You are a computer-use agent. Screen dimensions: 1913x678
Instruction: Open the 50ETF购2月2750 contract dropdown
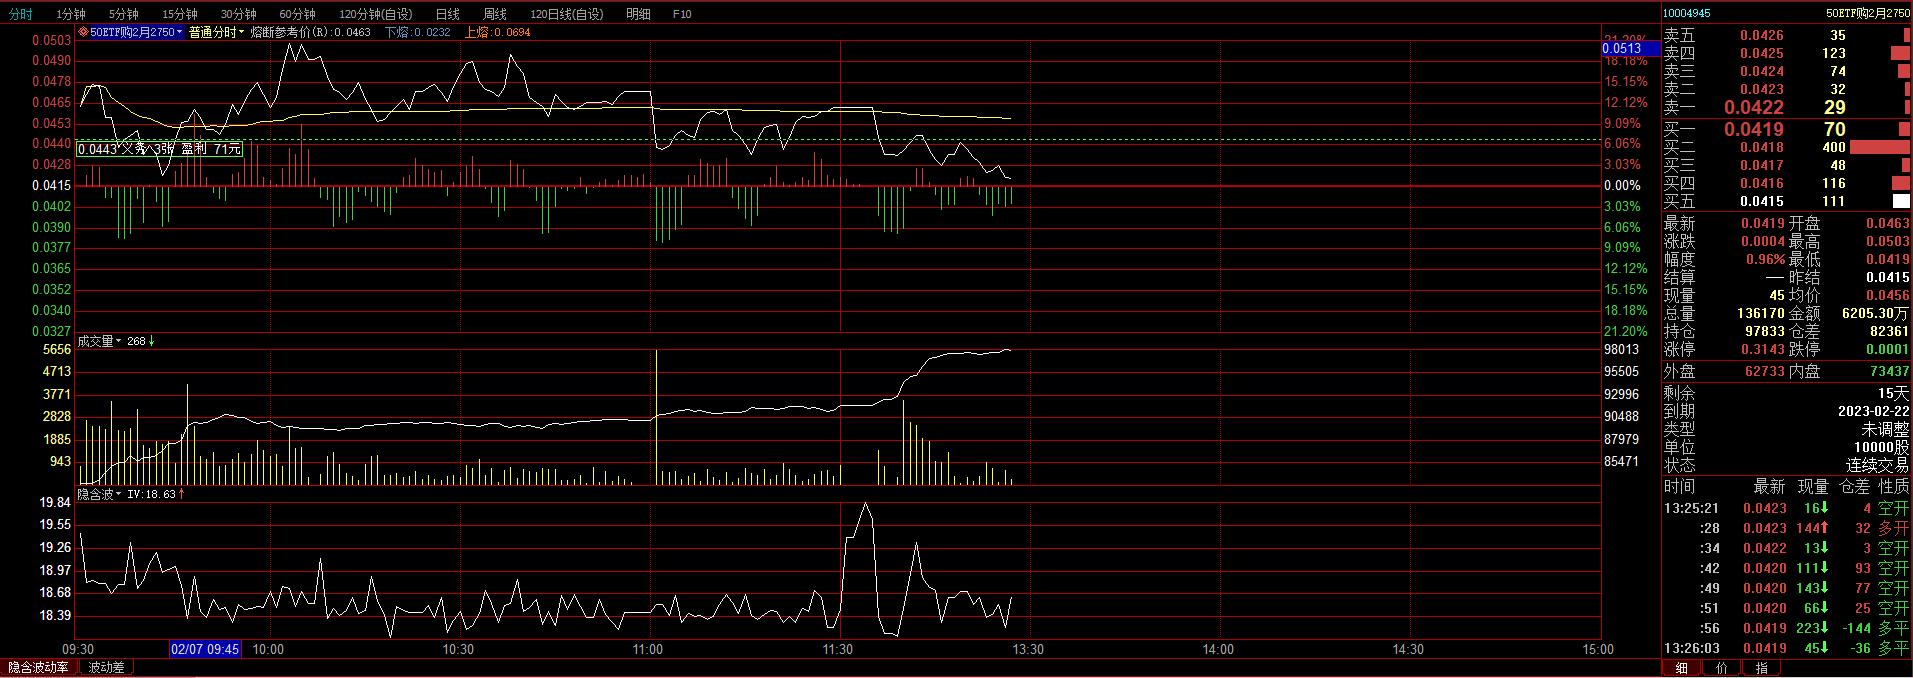[x=136, y=32]
